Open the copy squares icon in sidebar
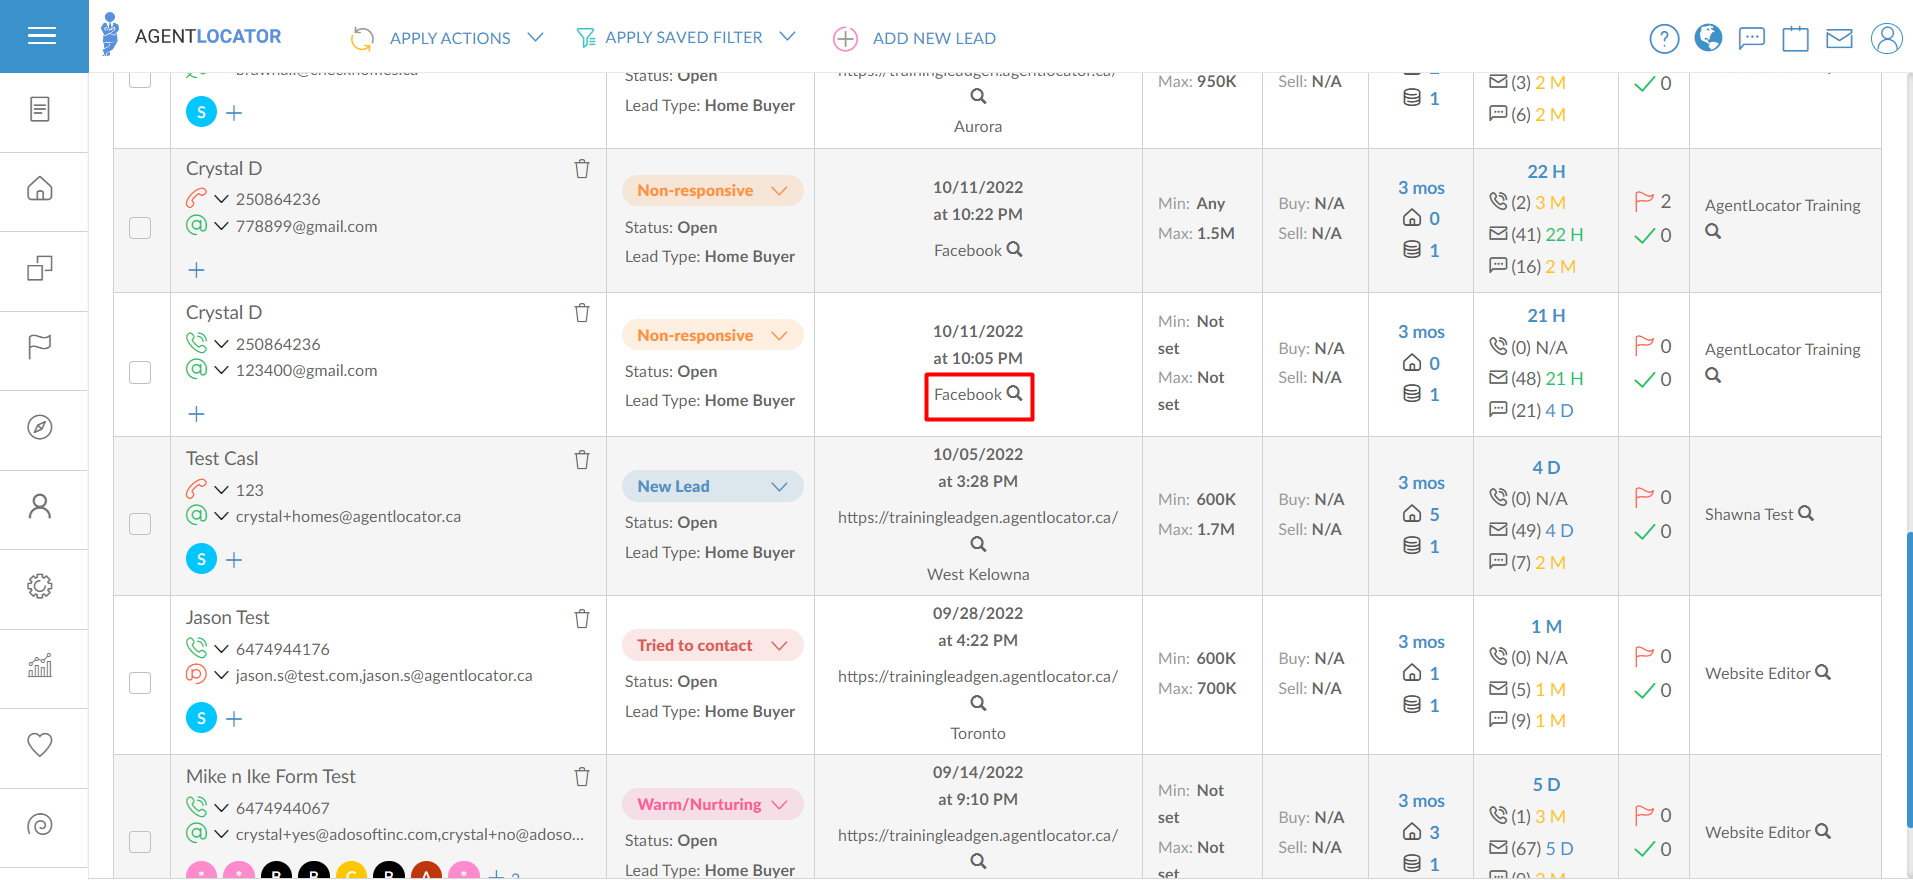1913x880 pixels. (x=40, y=268)
